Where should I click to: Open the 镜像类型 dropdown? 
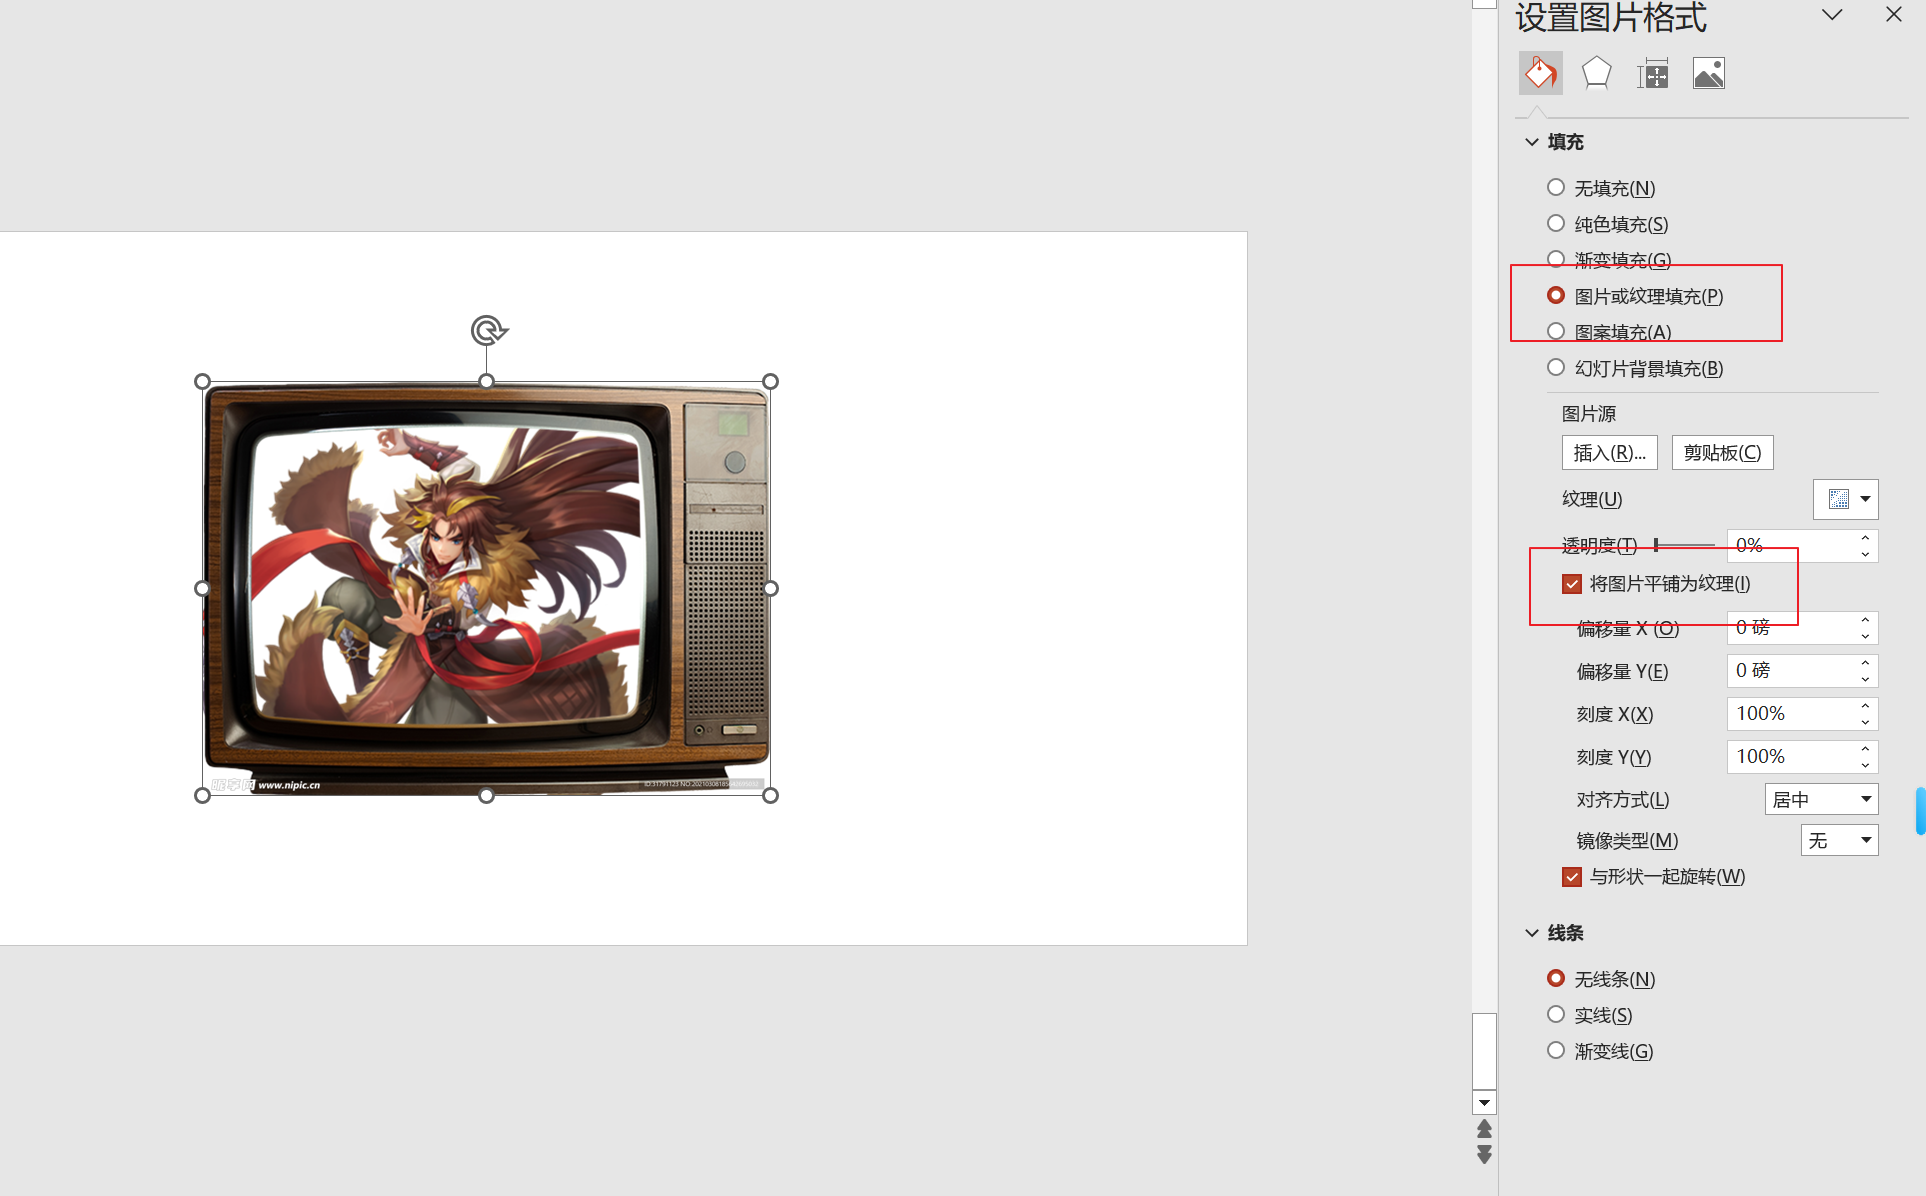[1839, 840]
